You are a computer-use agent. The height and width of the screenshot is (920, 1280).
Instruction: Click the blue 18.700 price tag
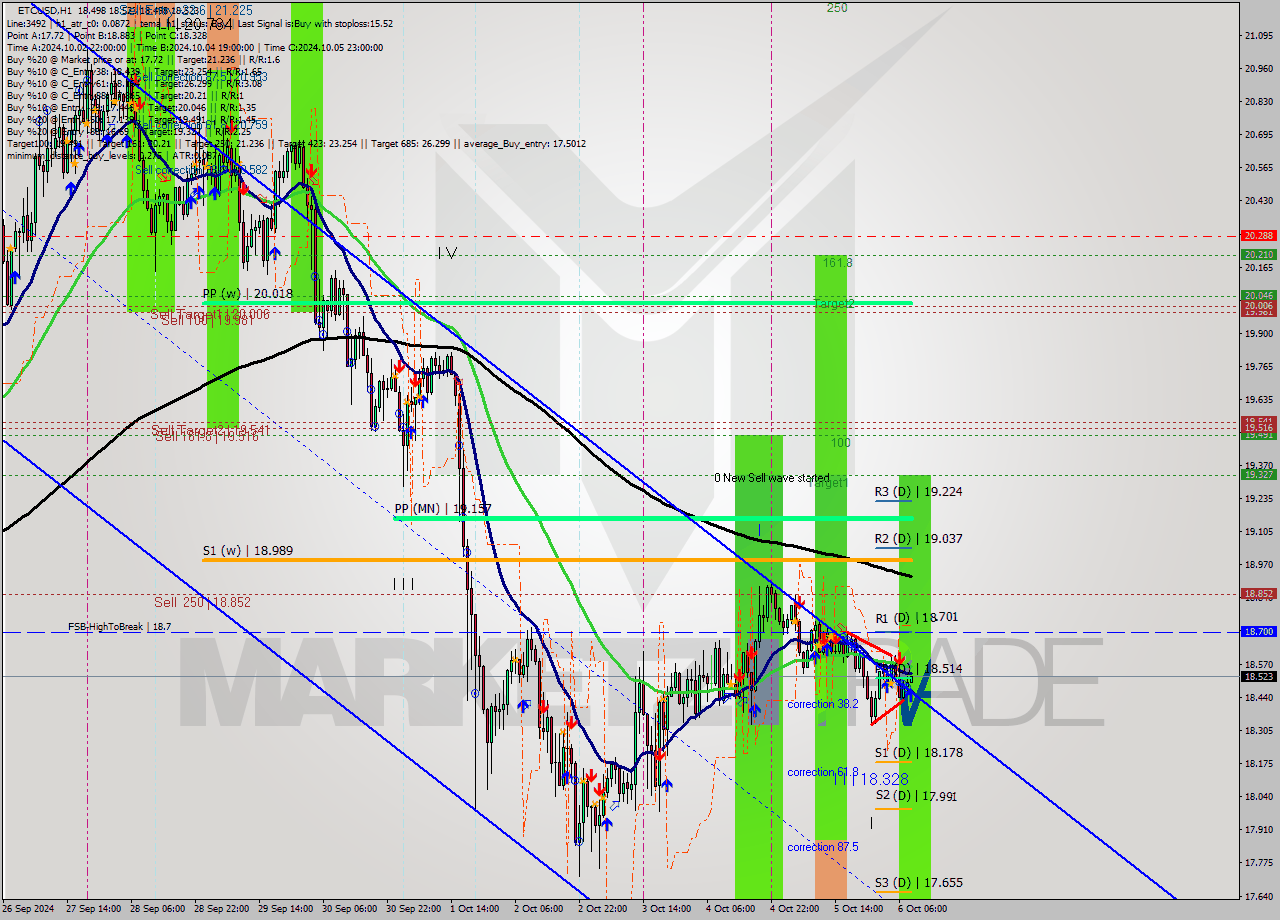point(1258,632)
